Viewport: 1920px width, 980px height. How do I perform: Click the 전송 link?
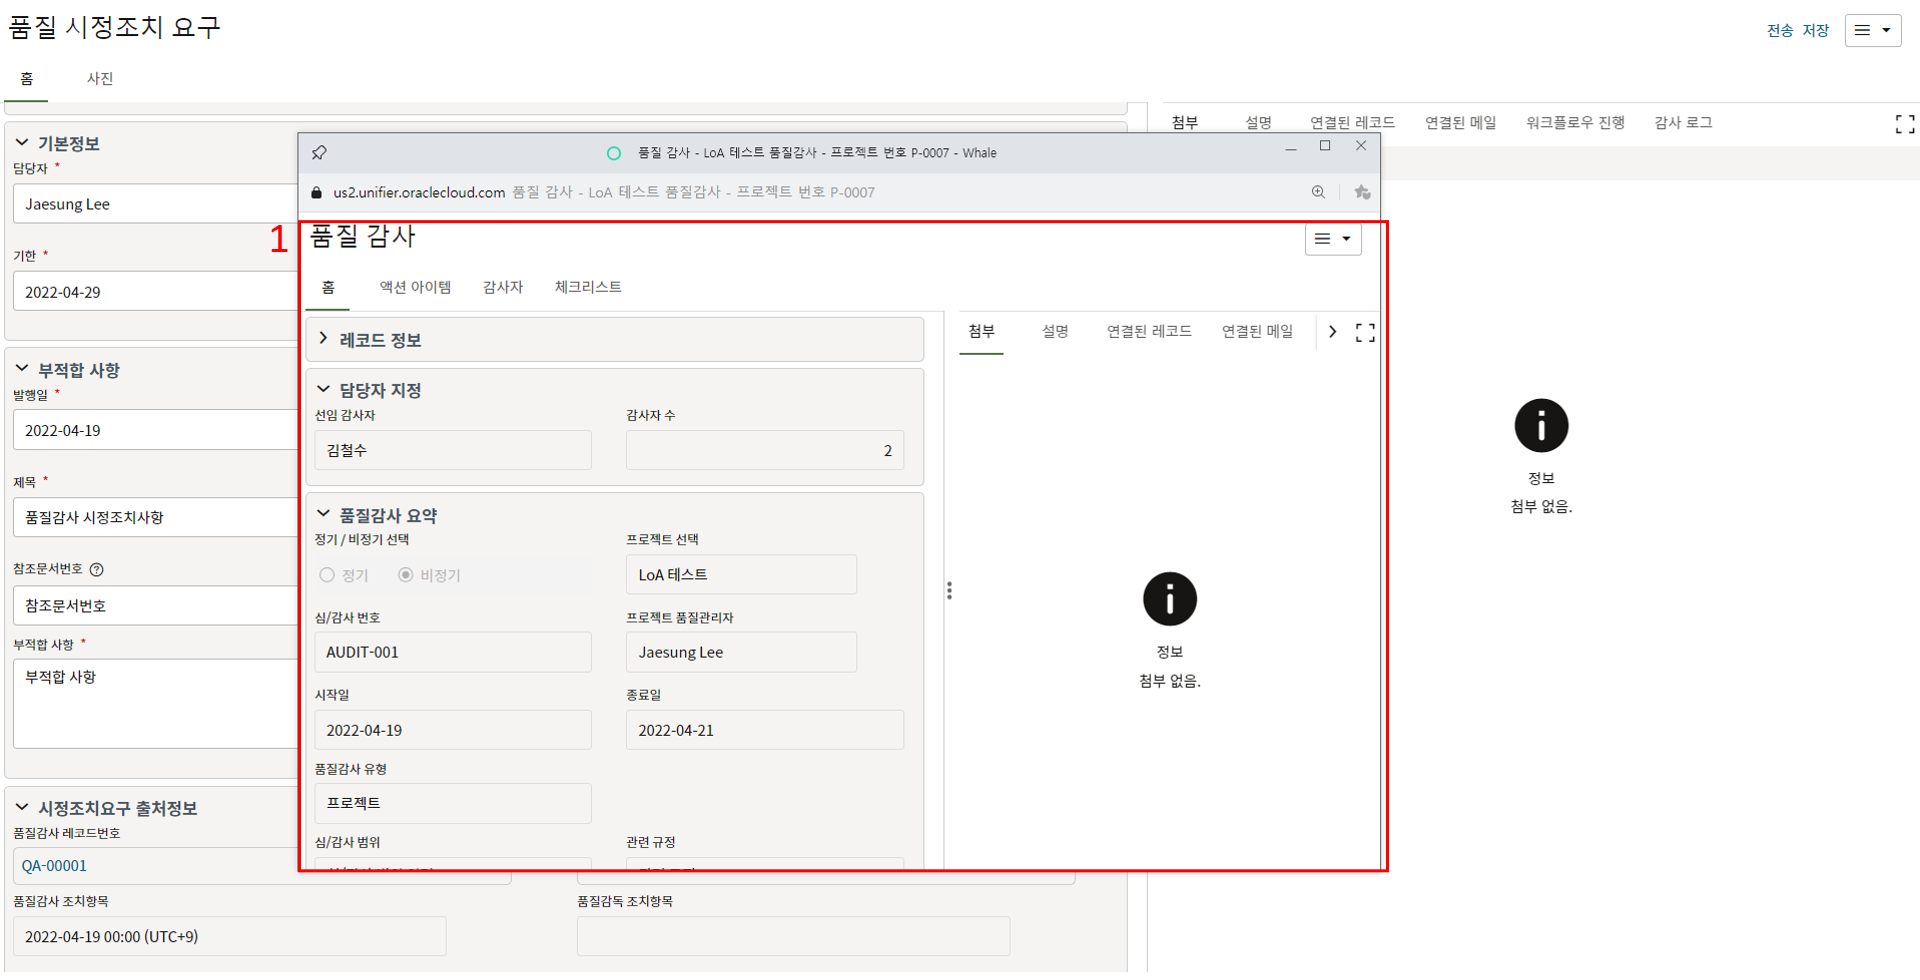pos(1779,31)
